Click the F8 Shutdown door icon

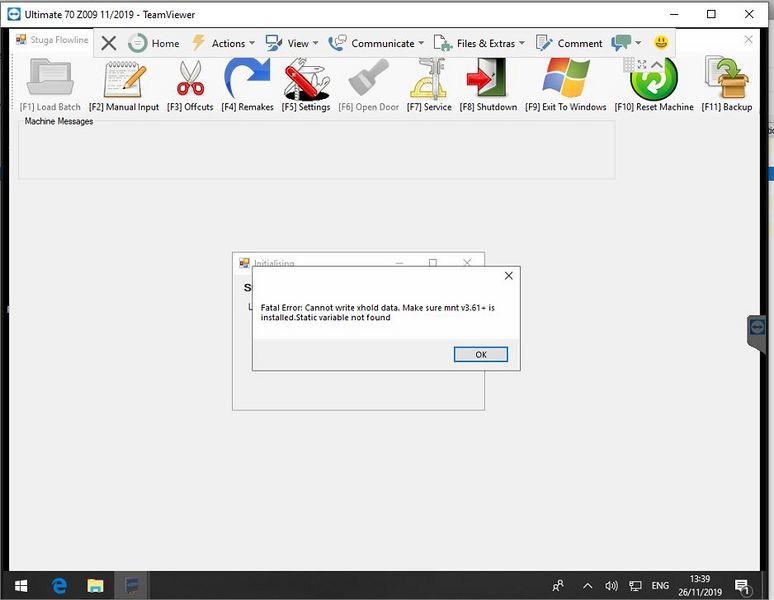point(487,77)
